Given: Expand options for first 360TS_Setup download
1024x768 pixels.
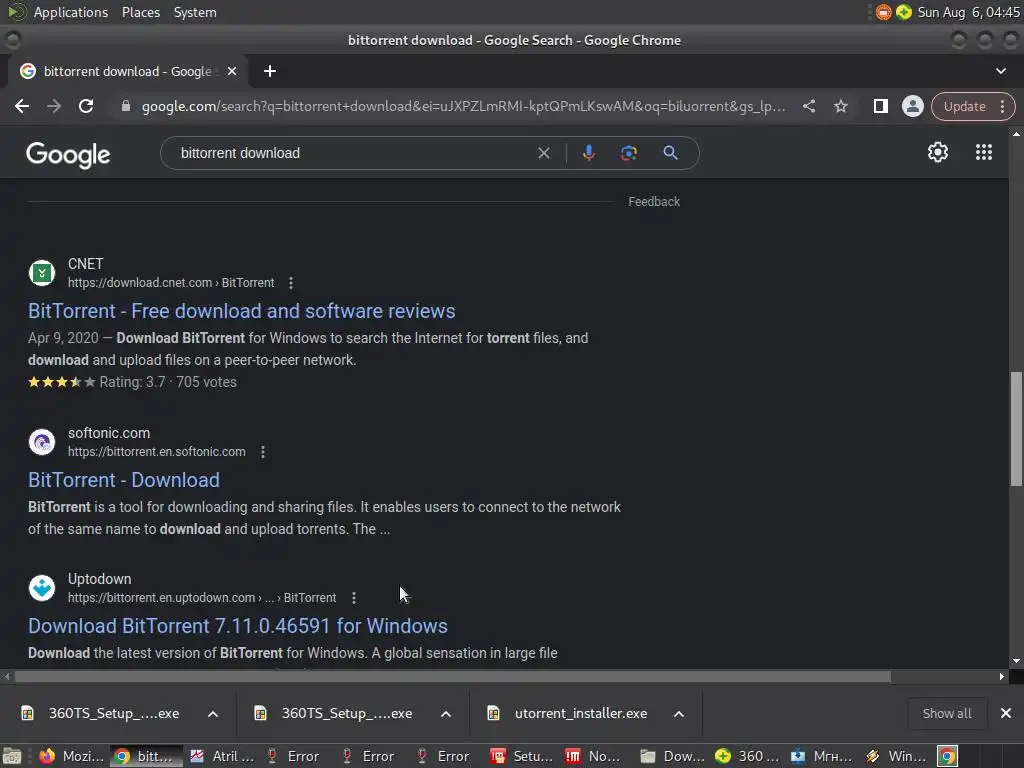Looking at the screenshot, I should pyautogui.click(x=213, y=714).
